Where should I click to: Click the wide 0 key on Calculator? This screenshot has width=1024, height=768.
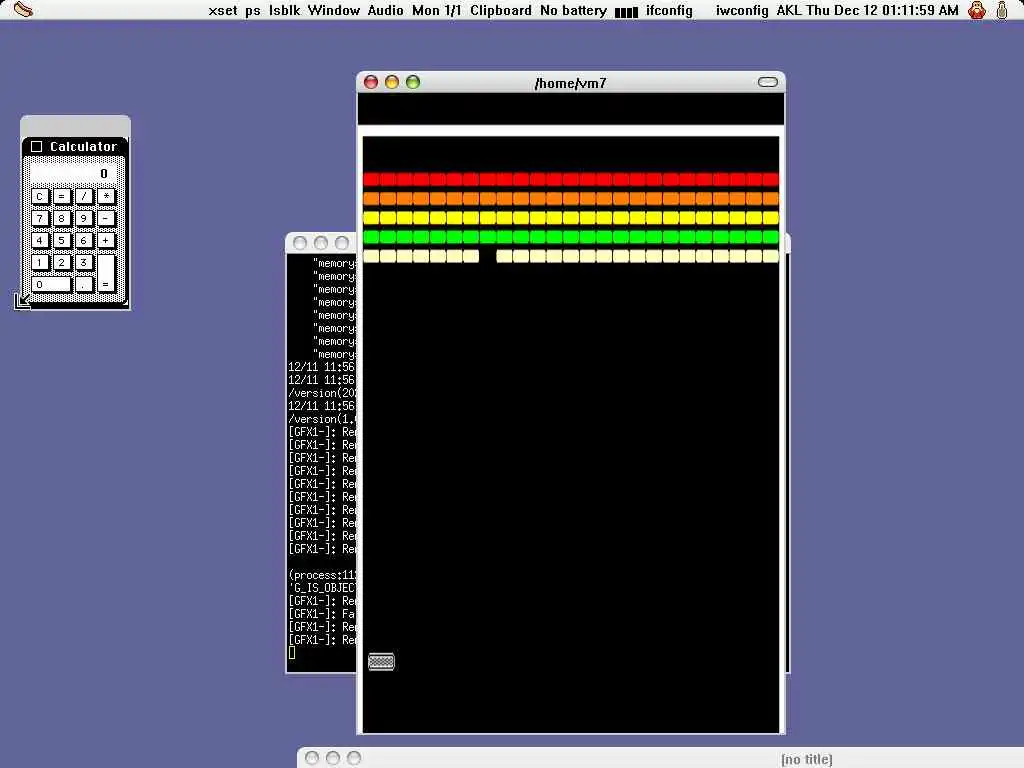pos(51,285)
